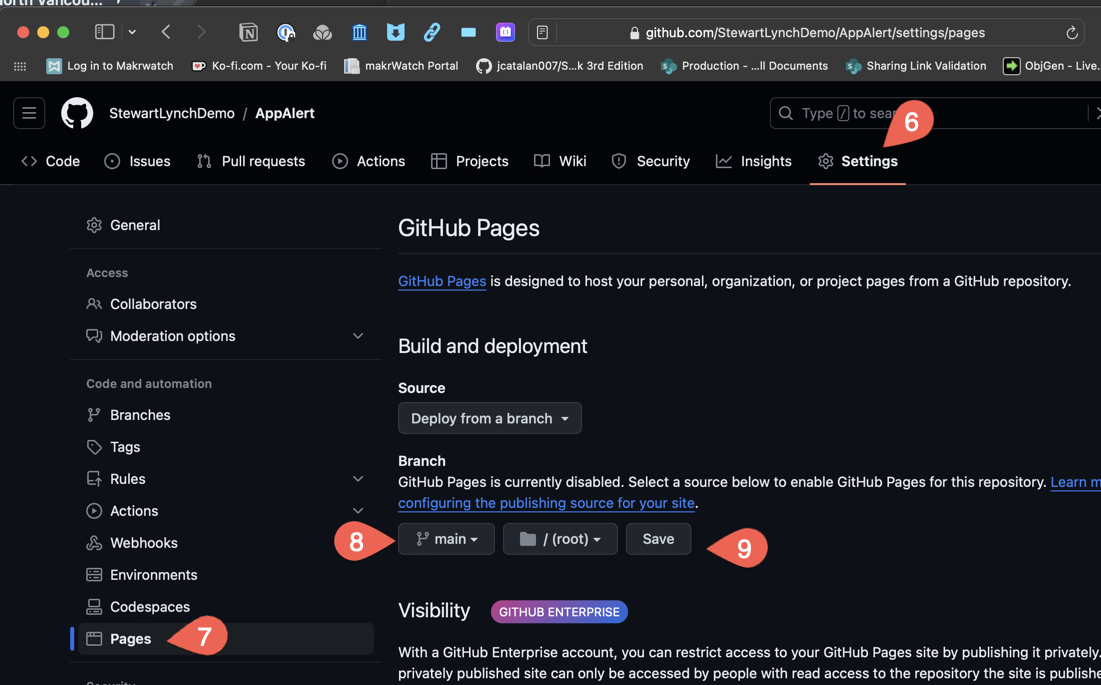Show Reader view from address bar

click(542, 32)
